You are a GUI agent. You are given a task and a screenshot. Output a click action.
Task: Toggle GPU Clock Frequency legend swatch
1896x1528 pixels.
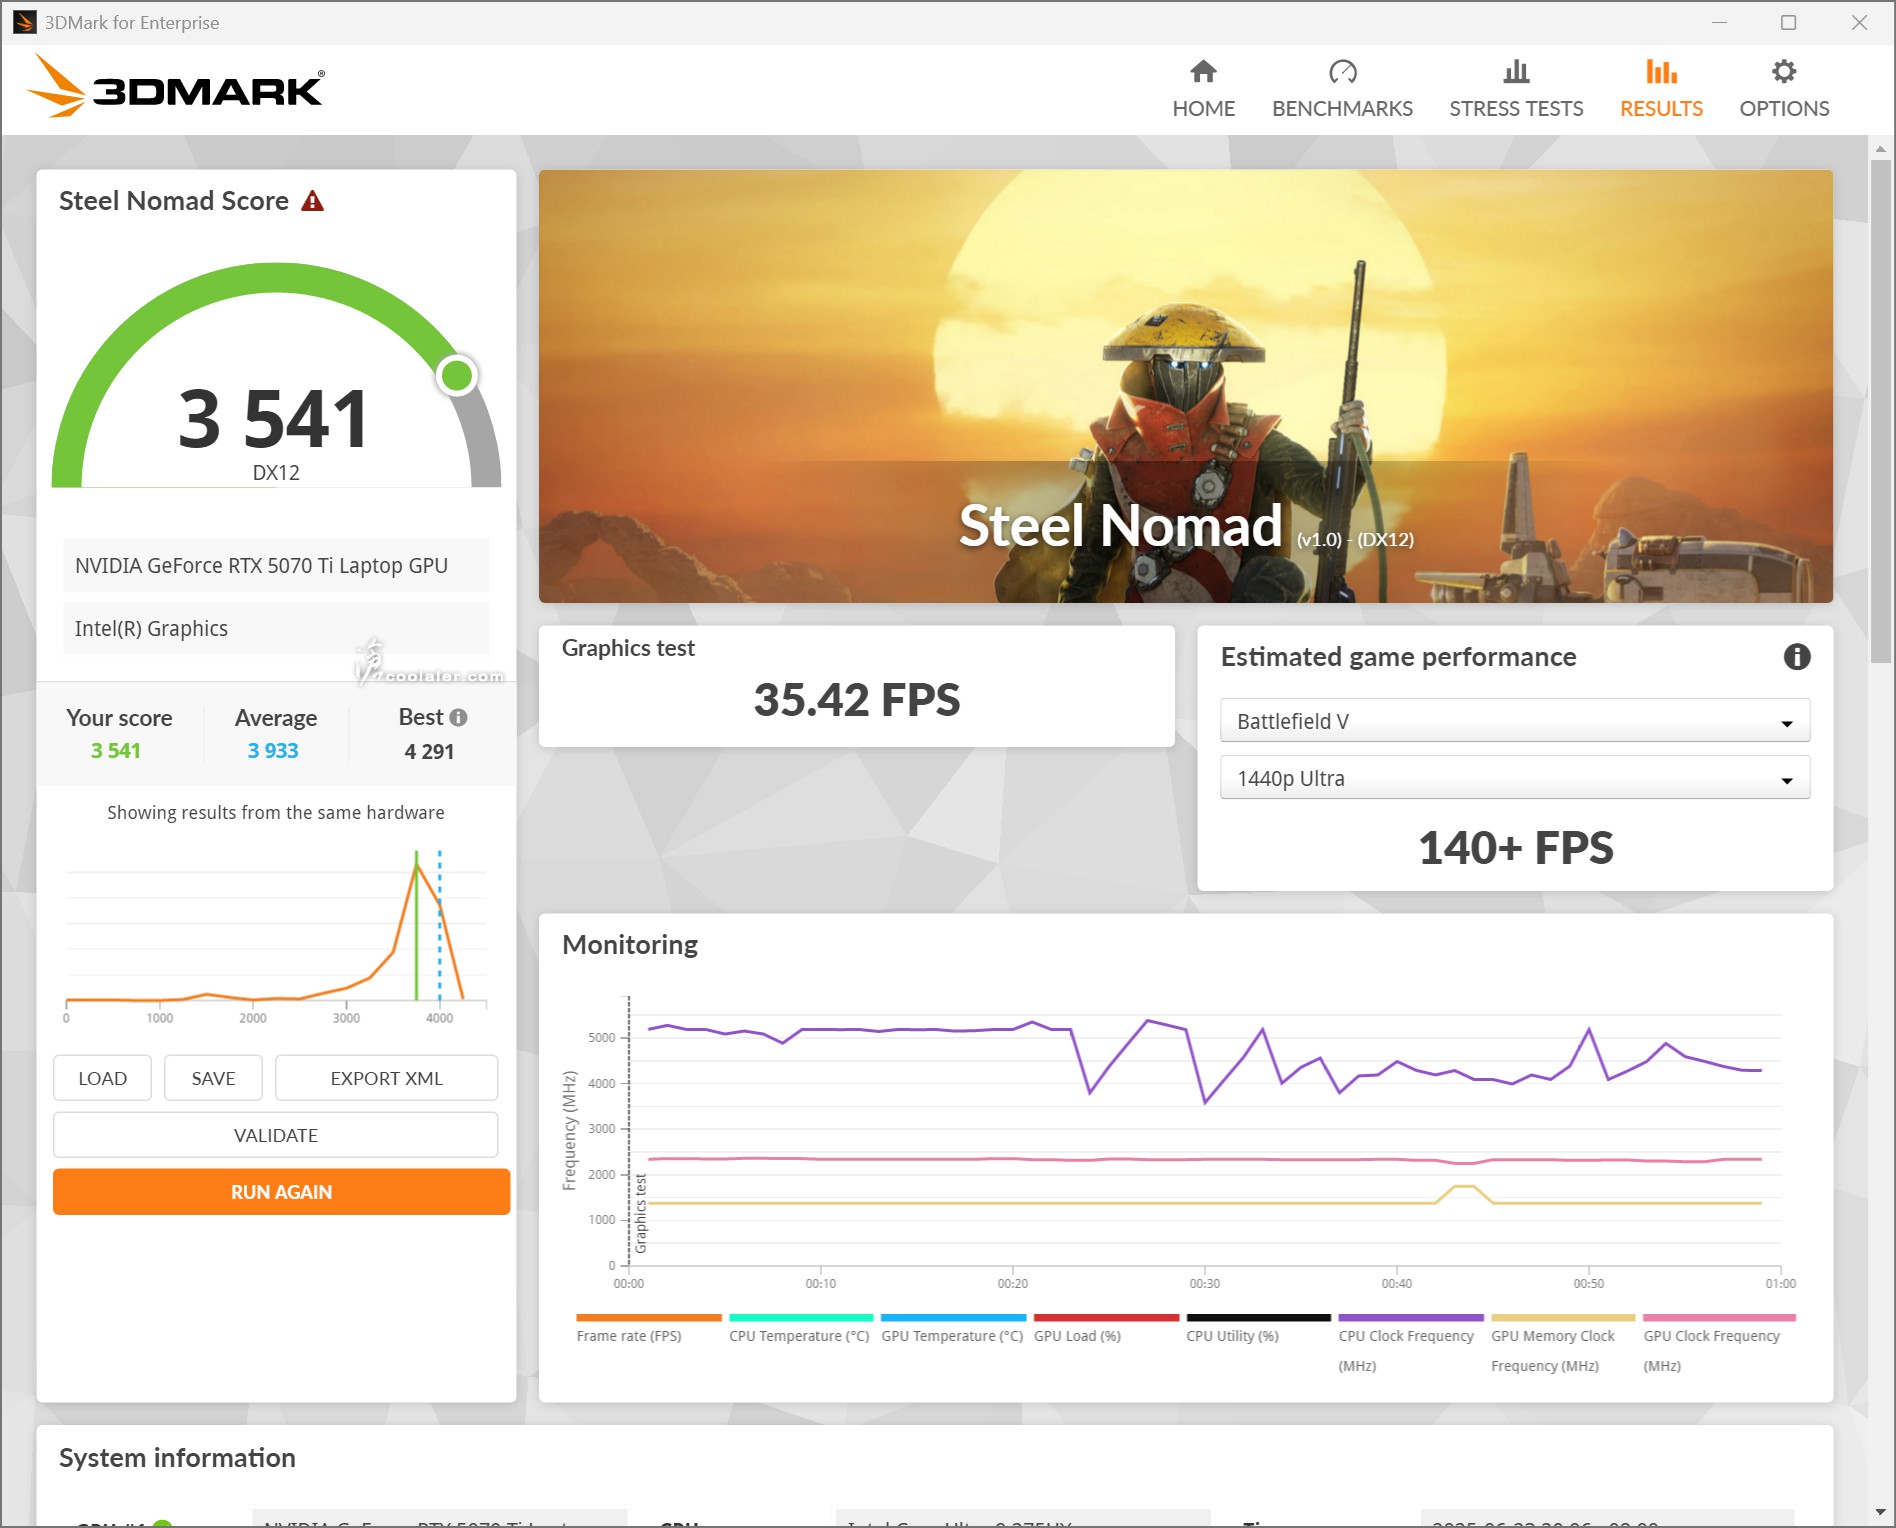[x=1719, y=1318]
